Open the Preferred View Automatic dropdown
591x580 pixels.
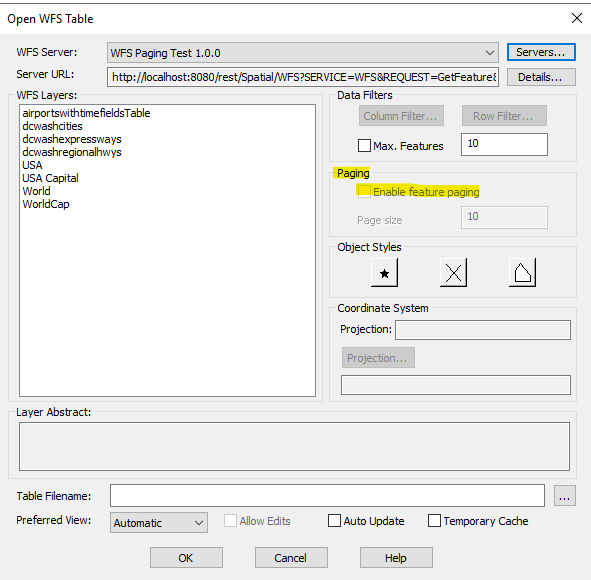(x=159, y=522)
